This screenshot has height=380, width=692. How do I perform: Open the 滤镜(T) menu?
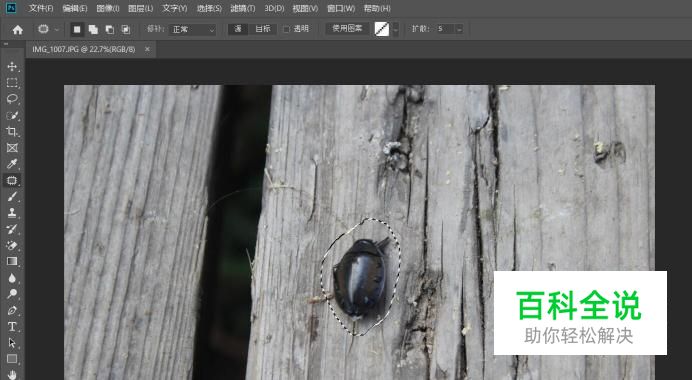243,8
